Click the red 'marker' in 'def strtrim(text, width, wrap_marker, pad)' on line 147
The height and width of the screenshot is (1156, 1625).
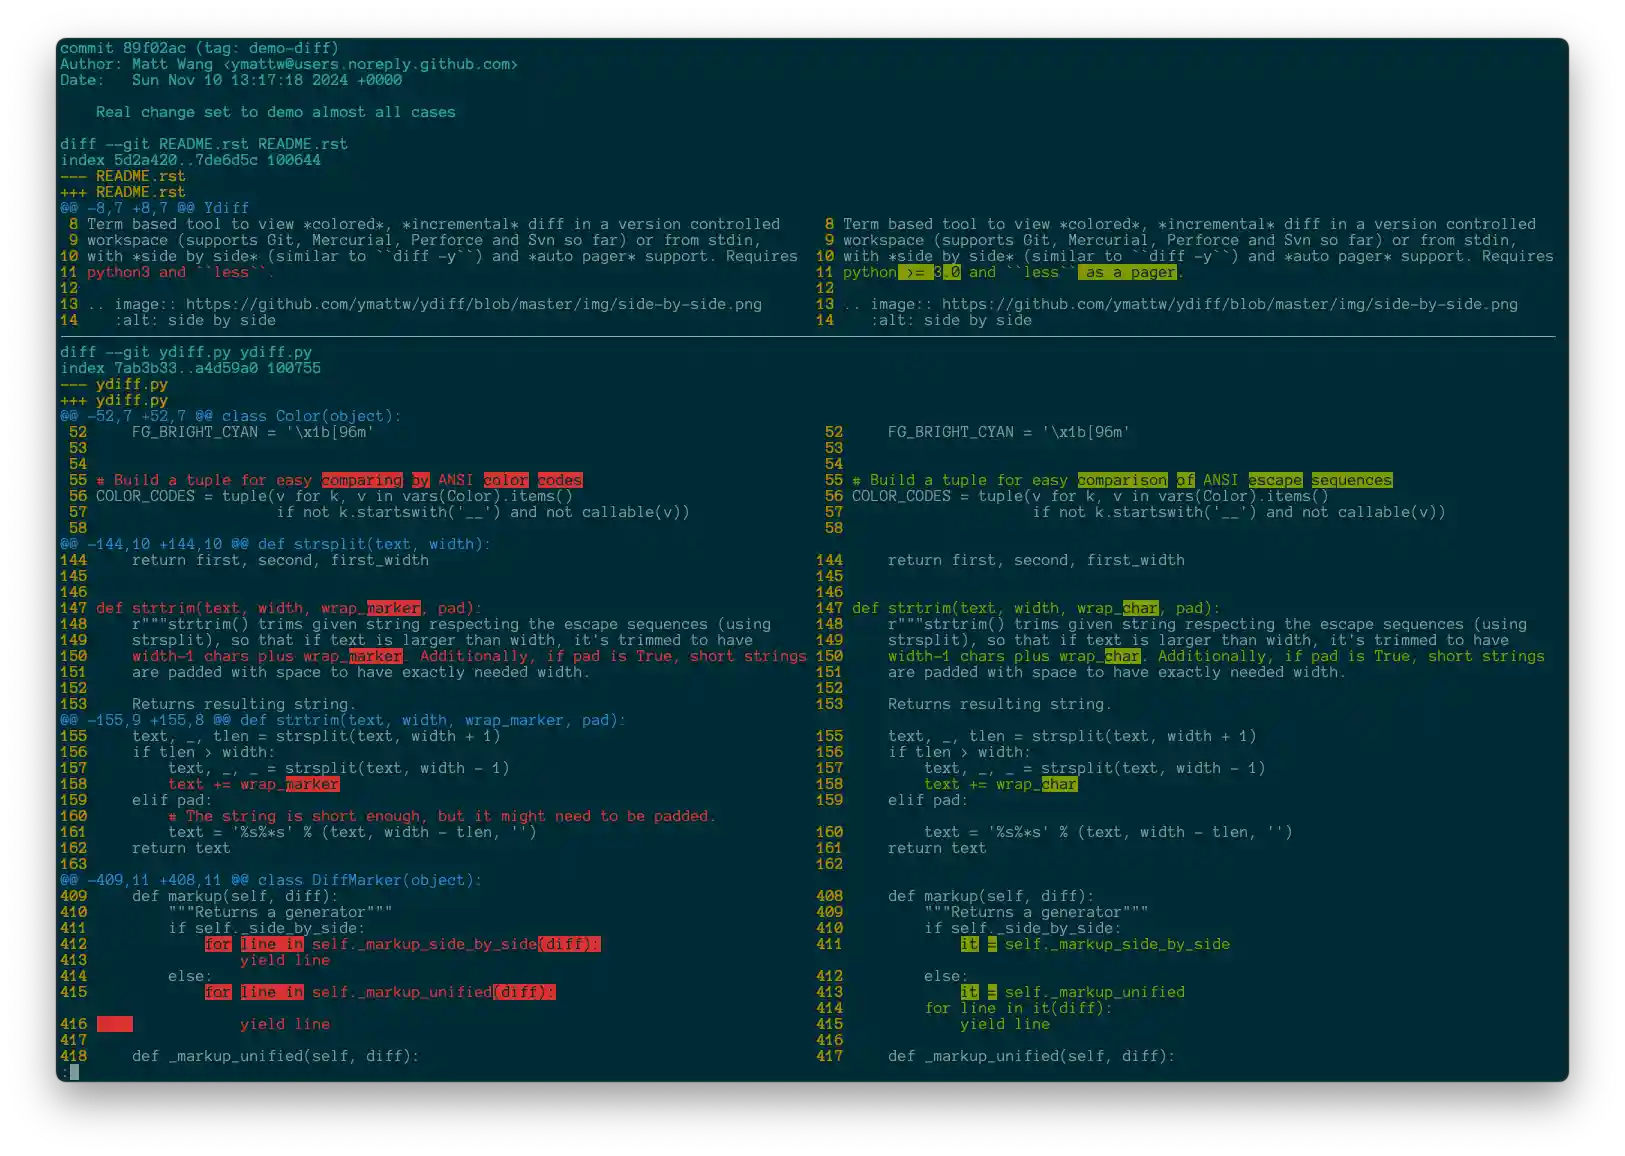point(393,608)
